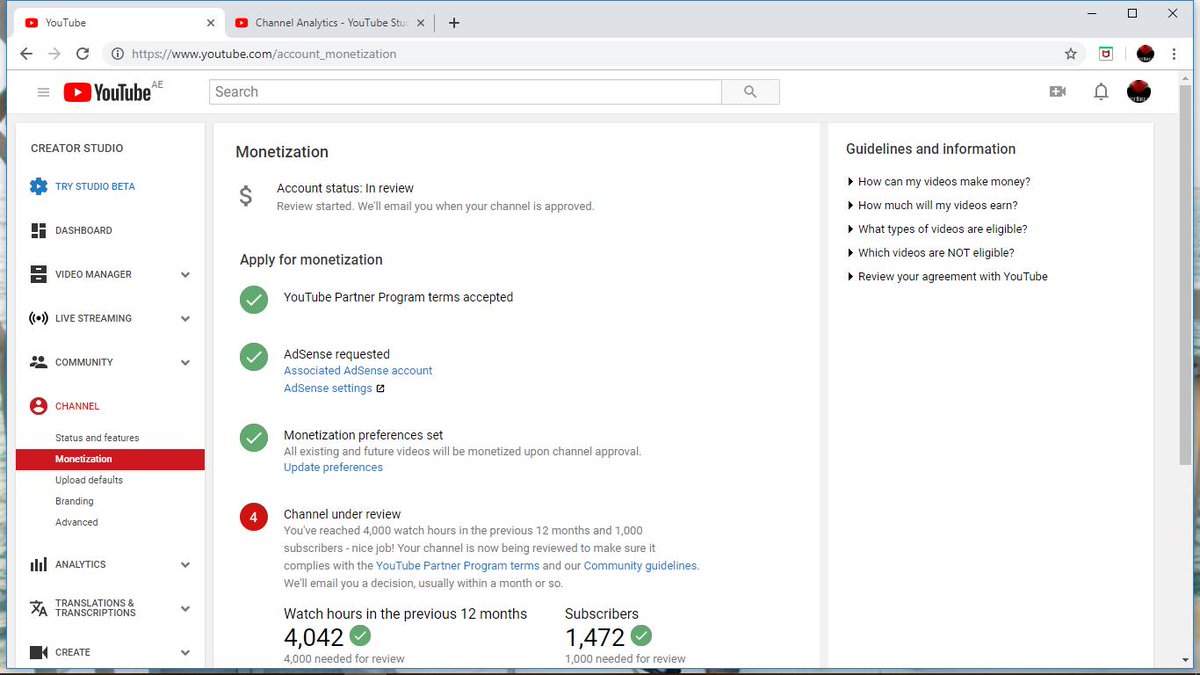Open Status and features page
This screenshot has height=675, width=1200.
(x=97, y=438)
